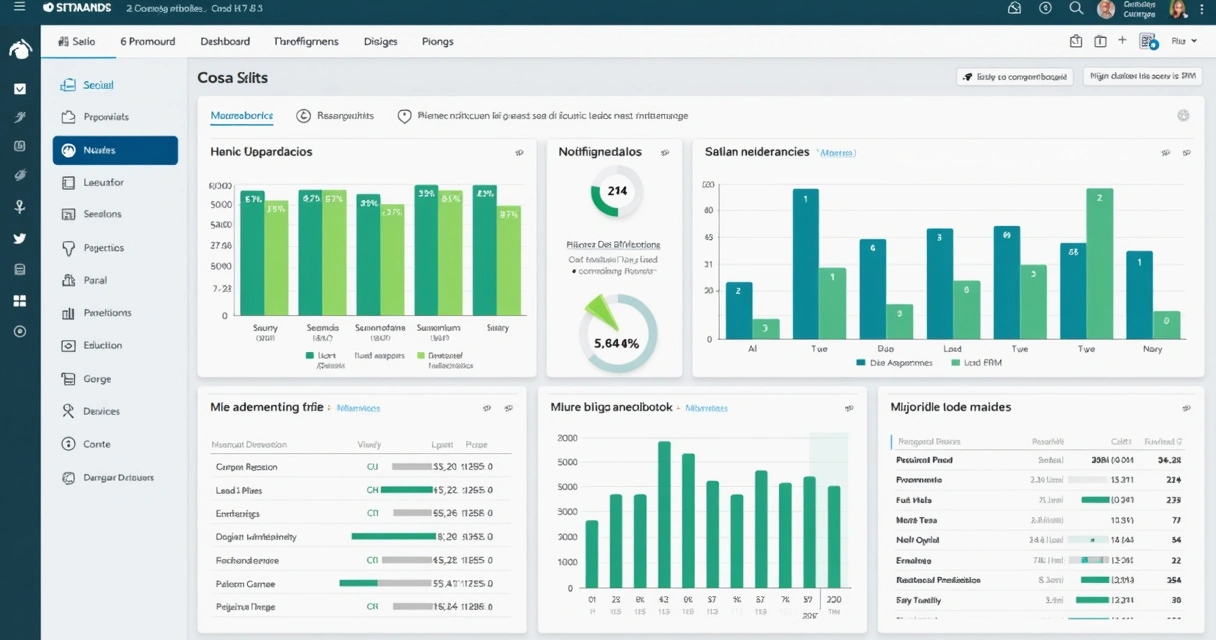Open settings gear on the Henic Upardacios chart

tap(519, 152)
